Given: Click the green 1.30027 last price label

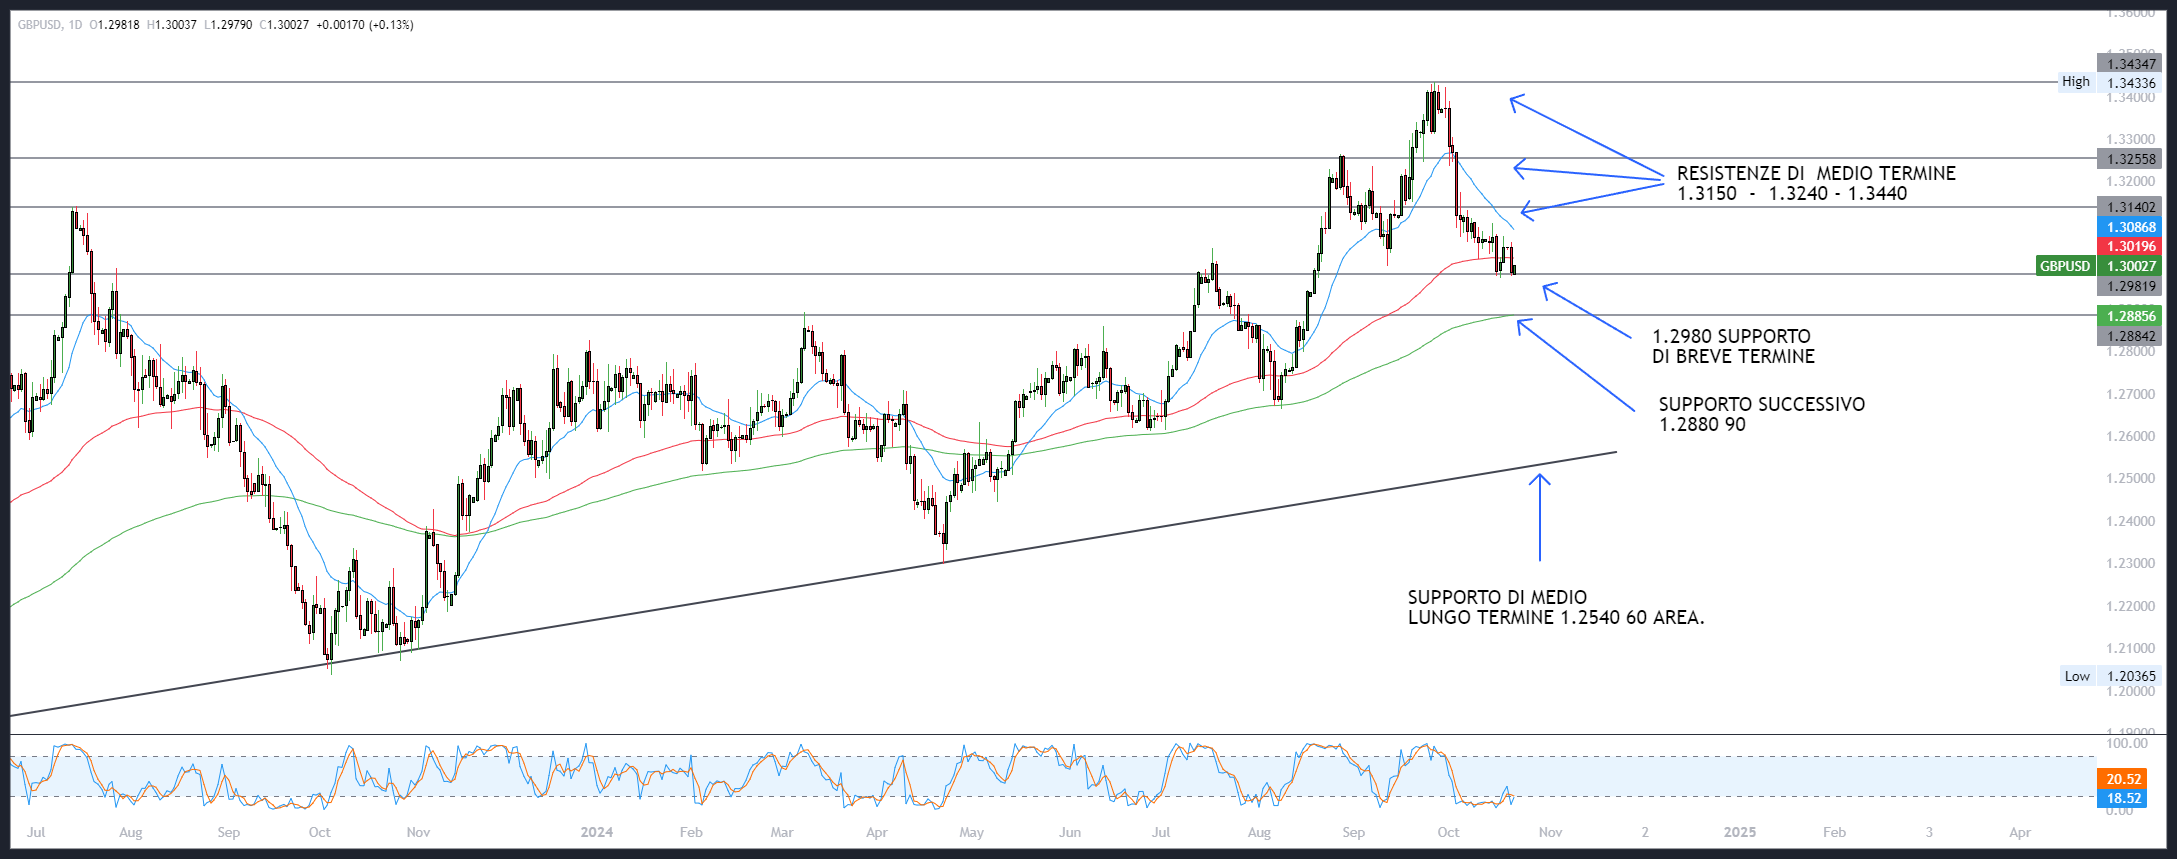Looking at the screenshot, I should tap(2131, 266).
